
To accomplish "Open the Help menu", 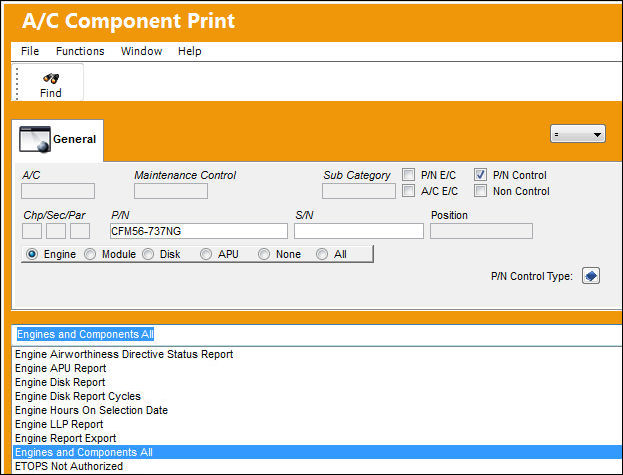I will [x=190, y=51].
